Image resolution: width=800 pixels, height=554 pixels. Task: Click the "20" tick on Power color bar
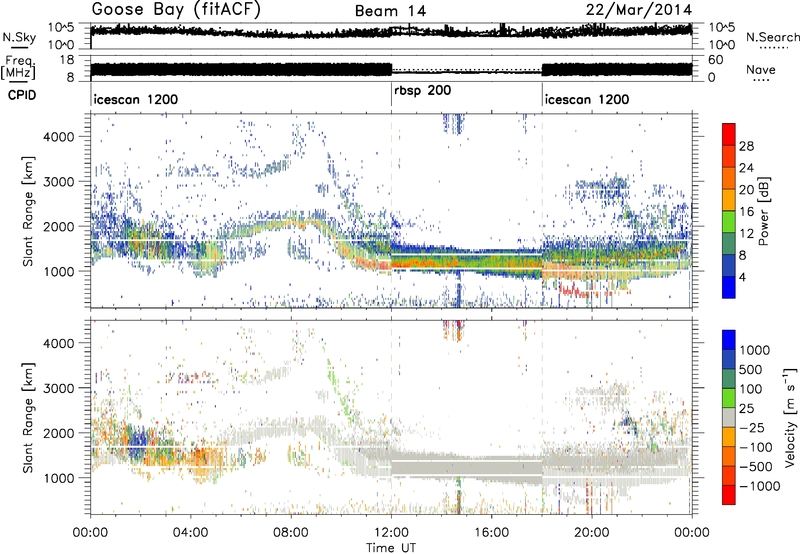point(746,190)
